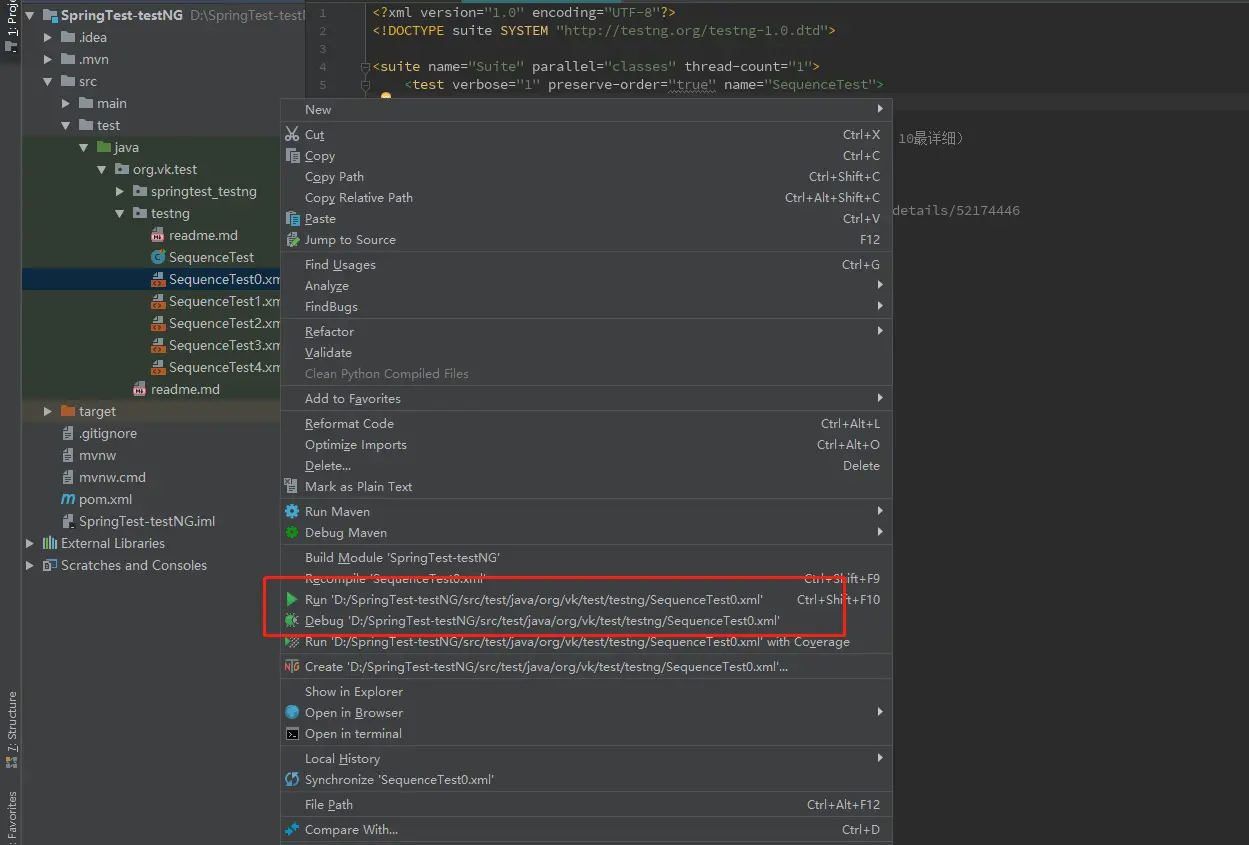Open the Project tool window tab
This screenshot has width=1249, height=845.
11,27
